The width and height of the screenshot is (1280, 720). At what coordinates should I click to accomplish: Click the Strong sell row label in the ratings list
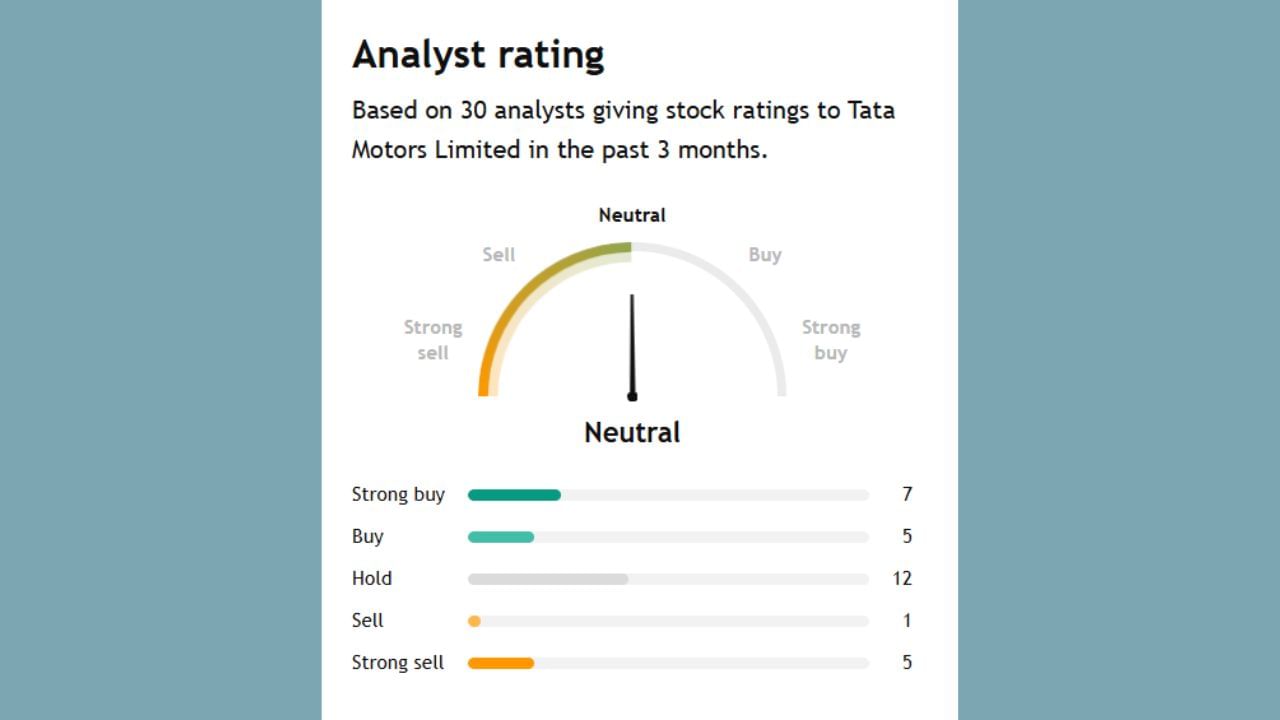point(398,663)
